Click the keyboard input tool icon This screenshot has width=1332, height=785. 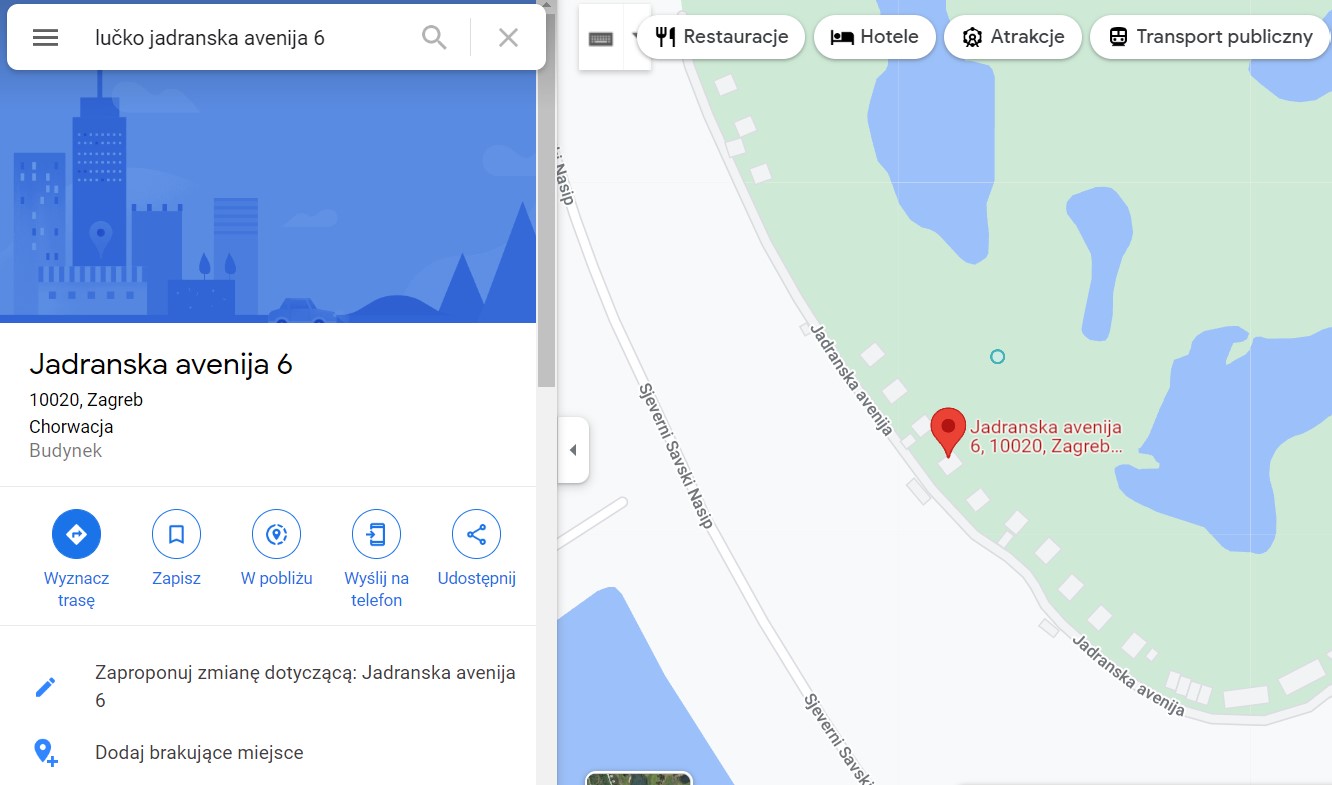[x=601, y=39]
